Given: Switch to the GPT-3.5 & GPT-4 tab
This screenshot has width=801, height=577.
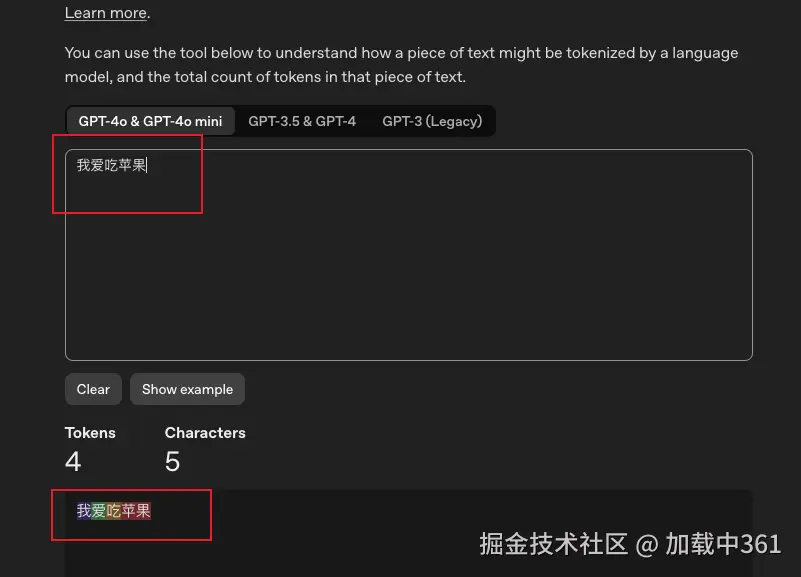Looking at the screenshot, I should point(302,120).
